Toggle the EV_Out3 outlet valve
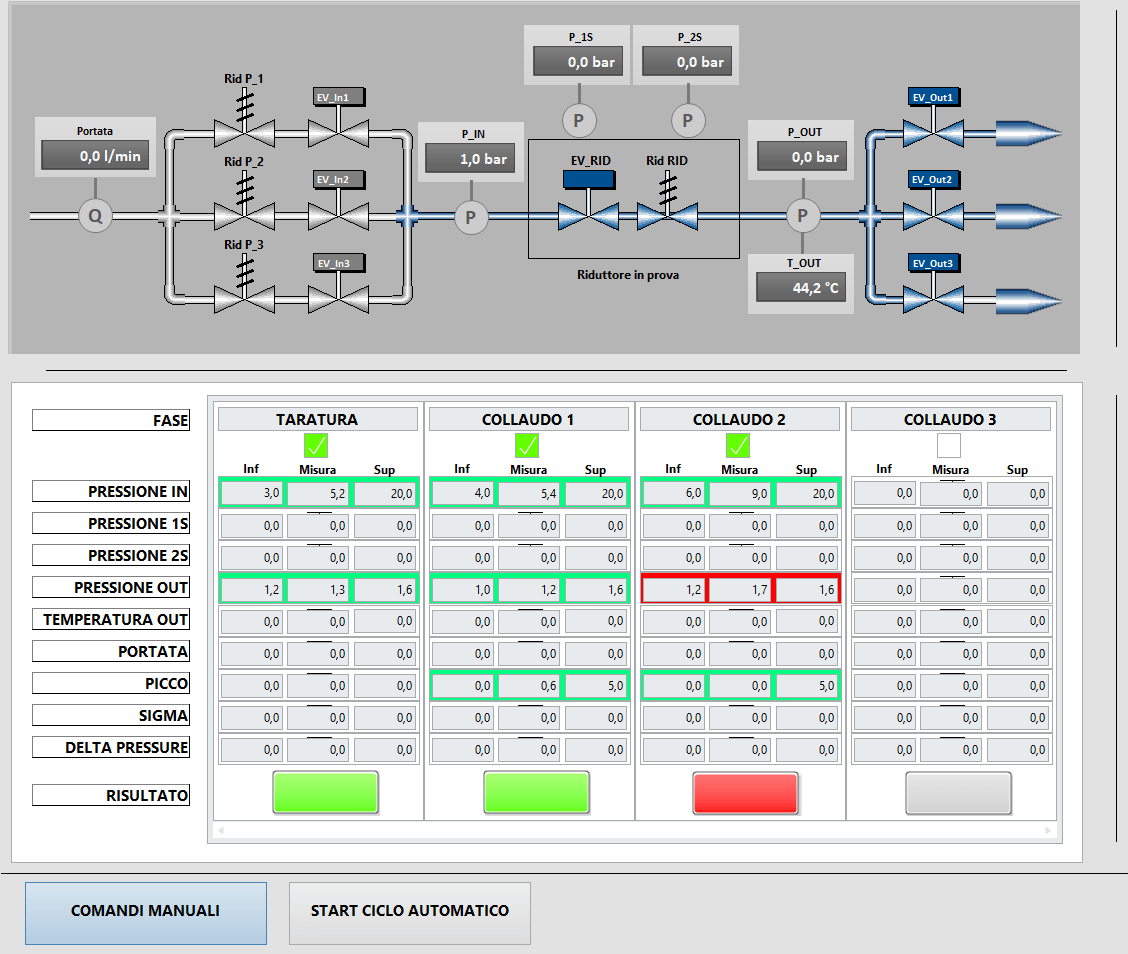The image size is (1128, 954). pyautogui.click(x=933, y=299)
